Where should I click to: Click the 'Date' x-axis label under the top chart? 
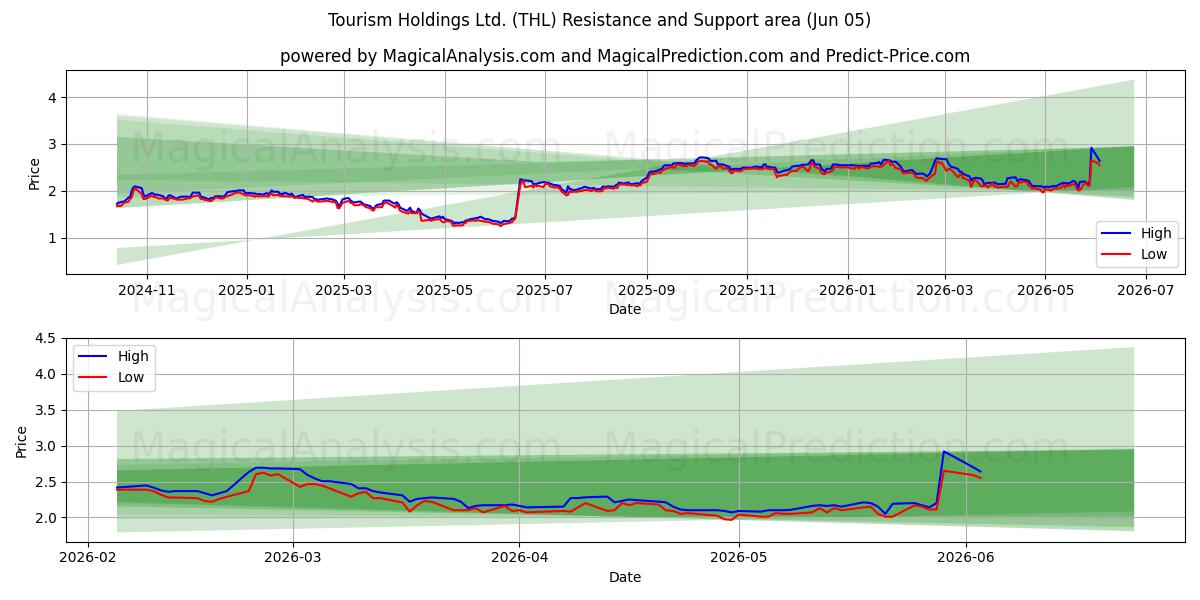(625, 310)
